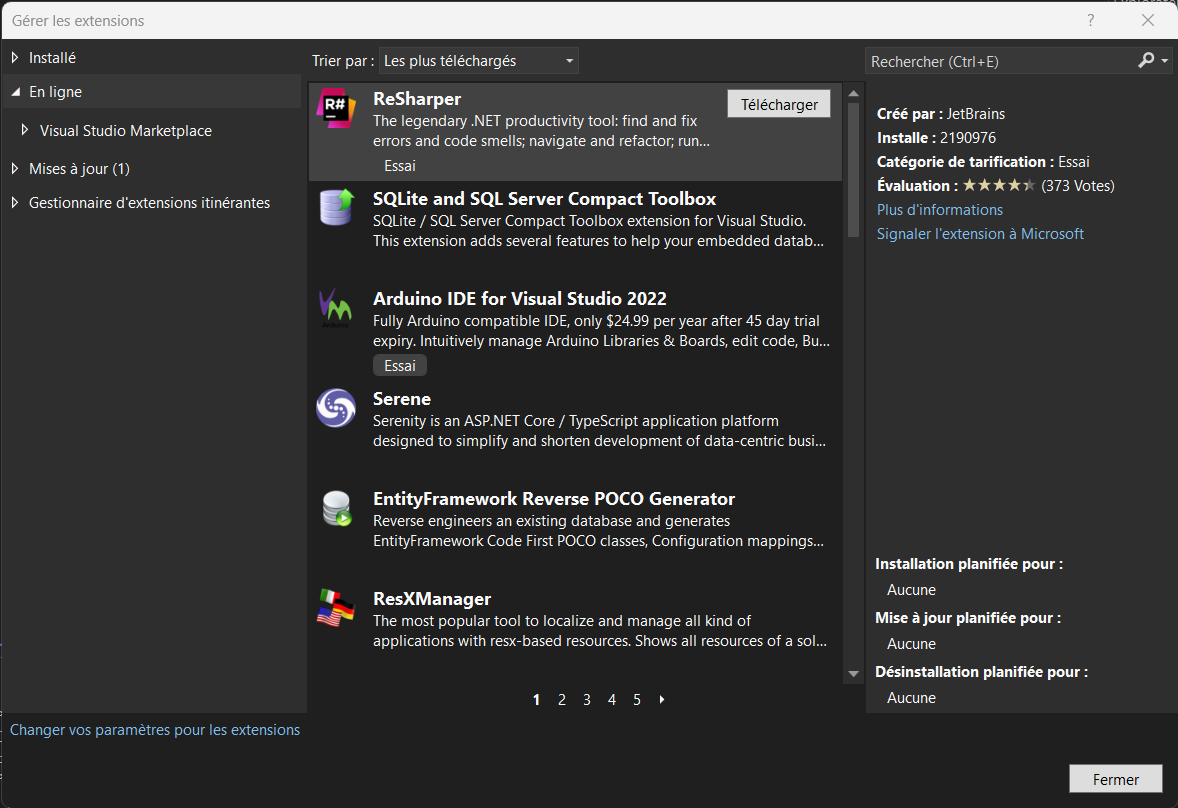
Task: Select Visual Studio Marketplace source
Action: [x=125, y=131]
